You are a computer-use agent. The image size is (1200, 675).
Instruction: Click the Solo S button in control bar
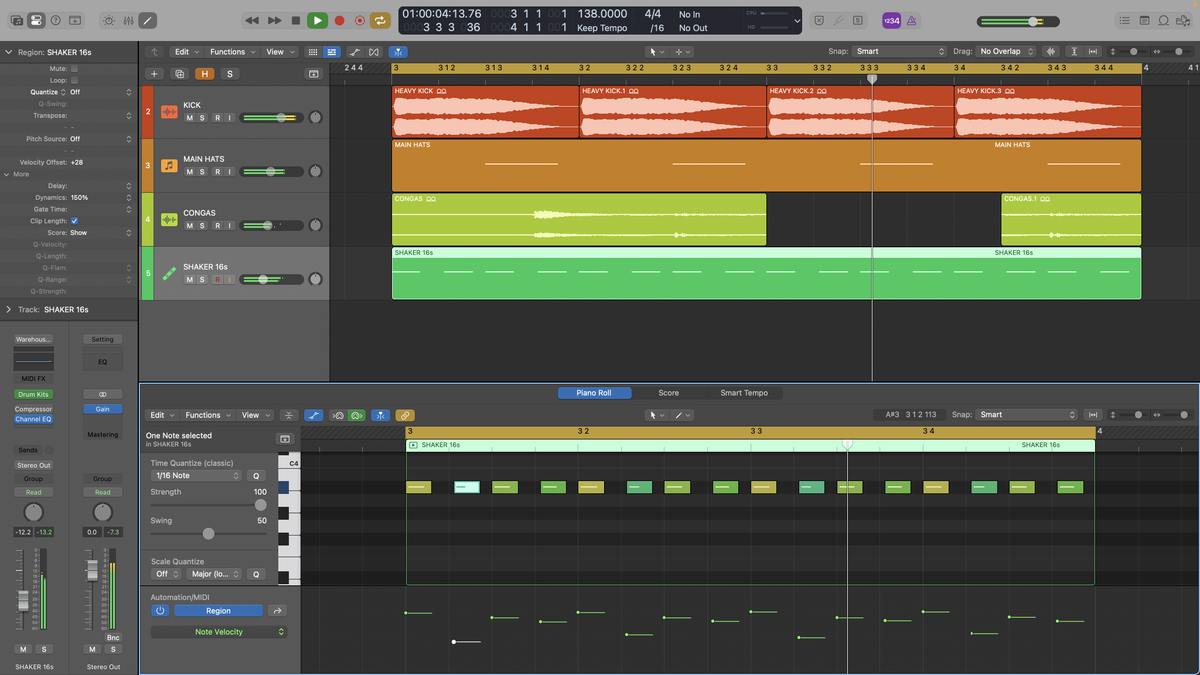pos(859,20)
